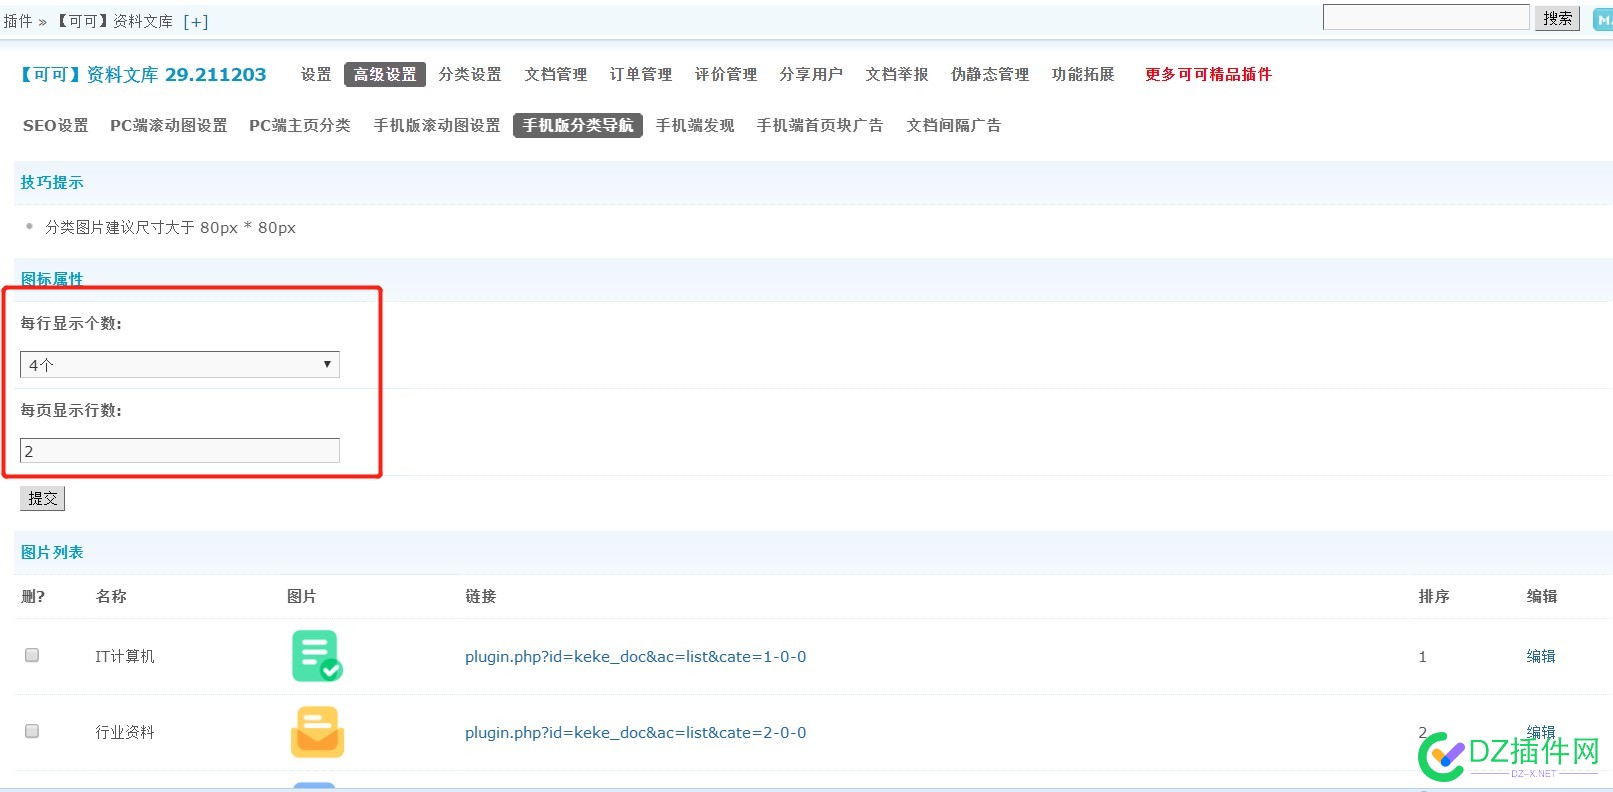
Task: Open SEO设置 sub-tab
Action: (56, 126)
